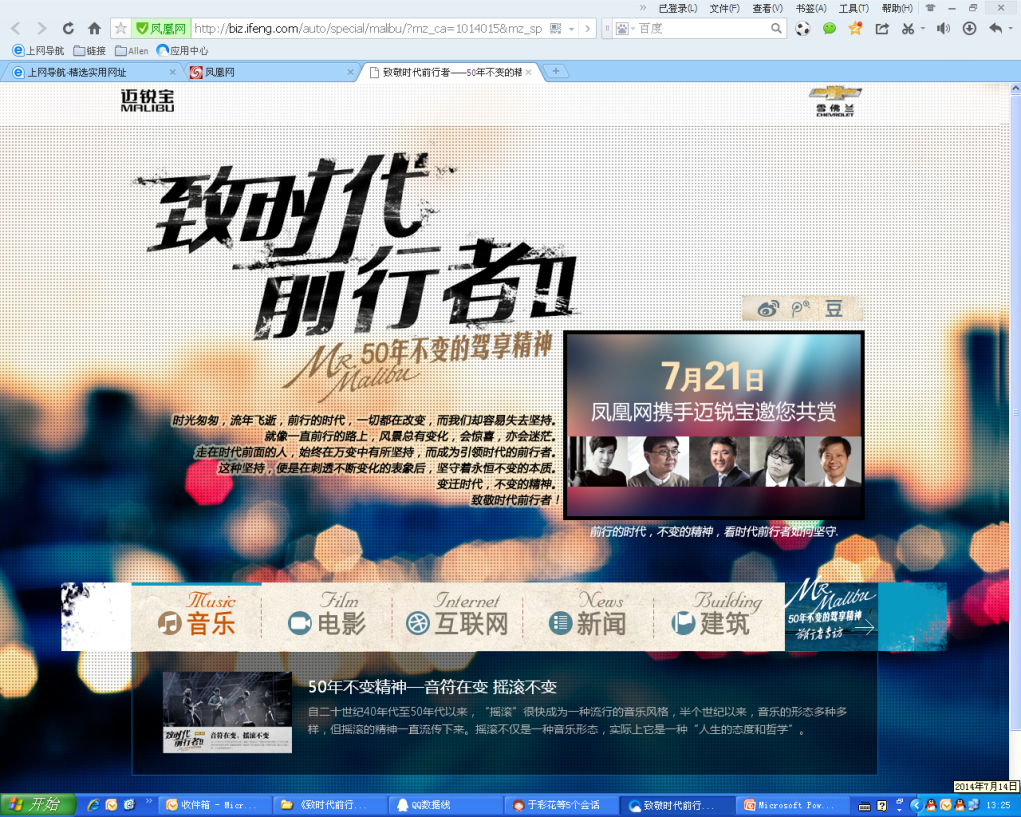This screenshot has width=1021, height=817.
Task: Open the rock band article thumbnail
Action: (x=227, y=712)
